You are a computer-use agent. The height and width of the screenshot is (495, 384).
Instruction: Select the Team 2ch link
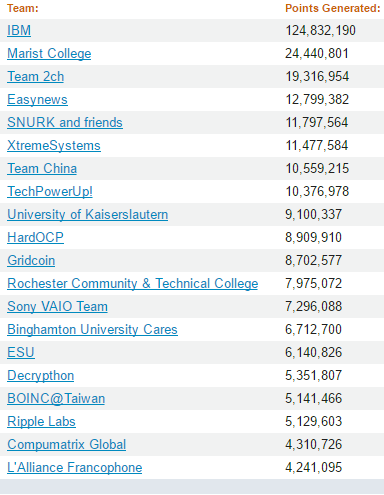[35, 77]
